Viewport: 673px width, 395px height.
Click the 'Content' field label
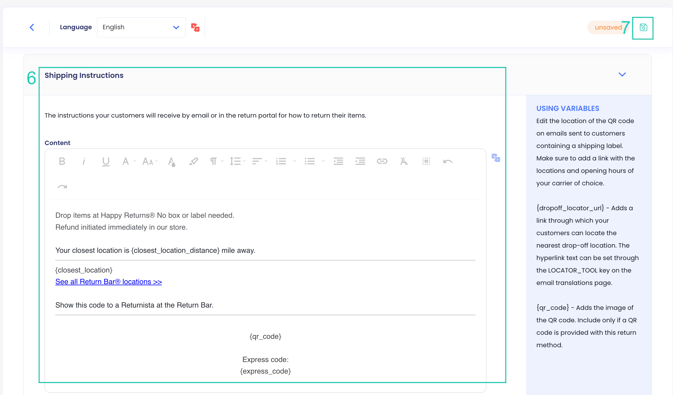pyautogui.click(x=58, y=143)
